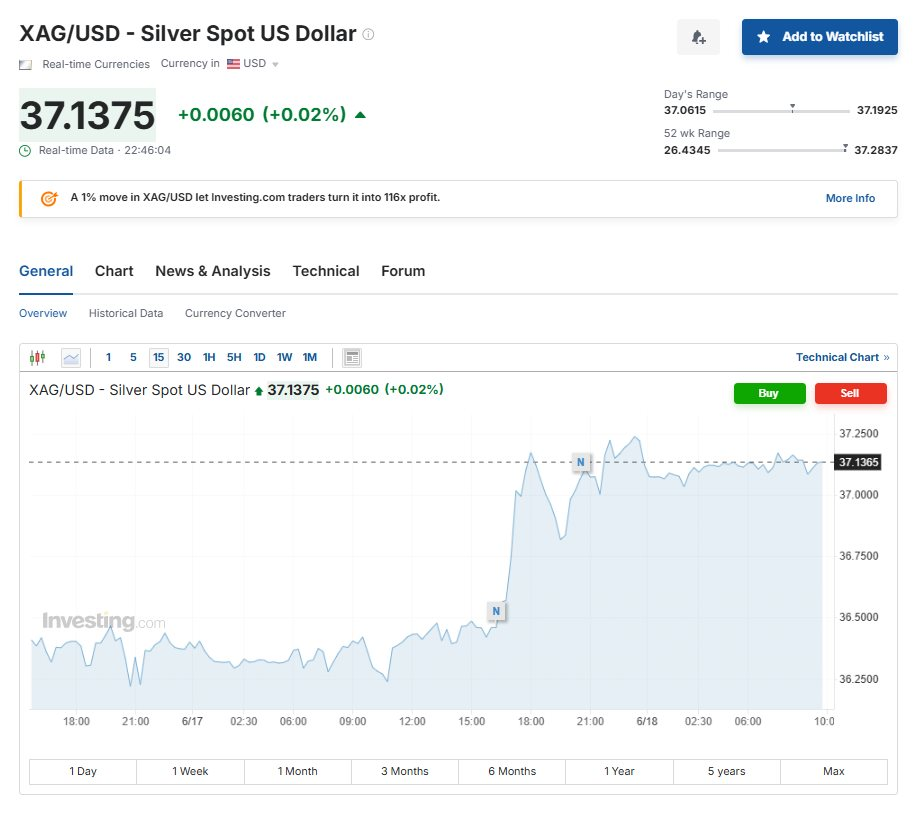
Task: Open the chart data table view icon
Action: (x=352, y=357)
